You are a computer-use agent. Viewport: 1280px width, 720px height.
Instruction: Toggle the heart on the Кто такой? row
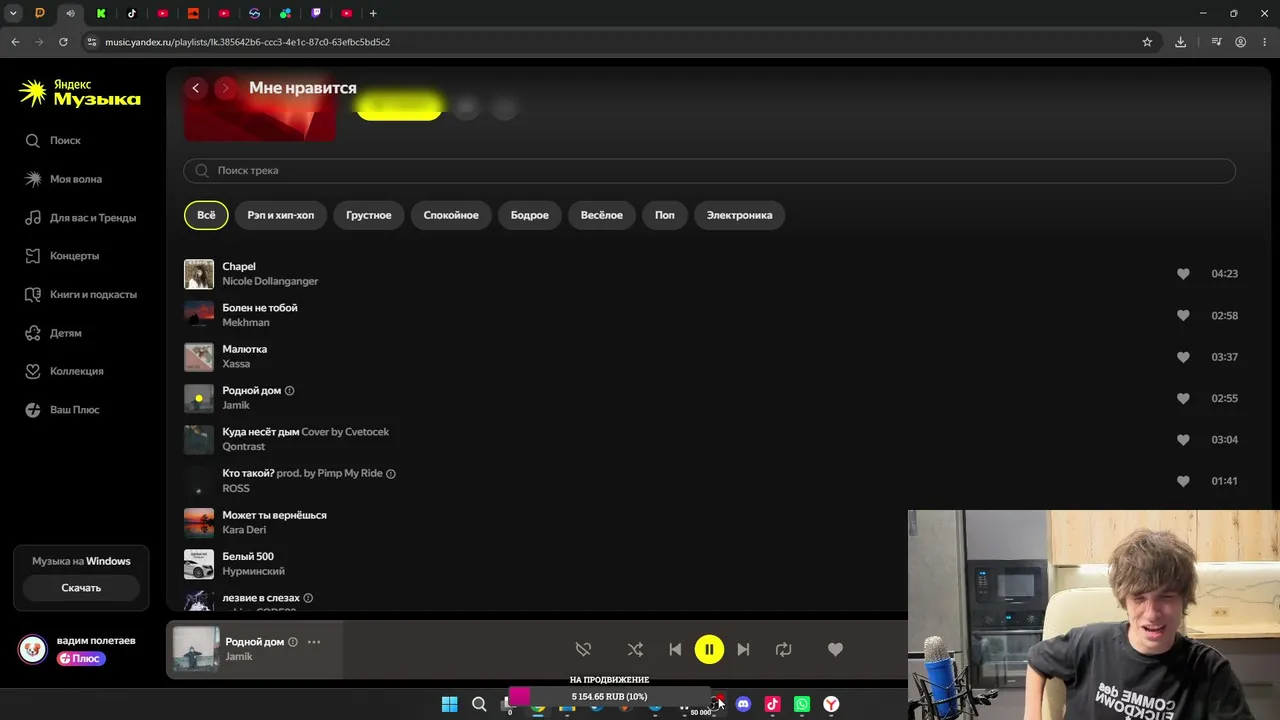tap(1183, 481)
